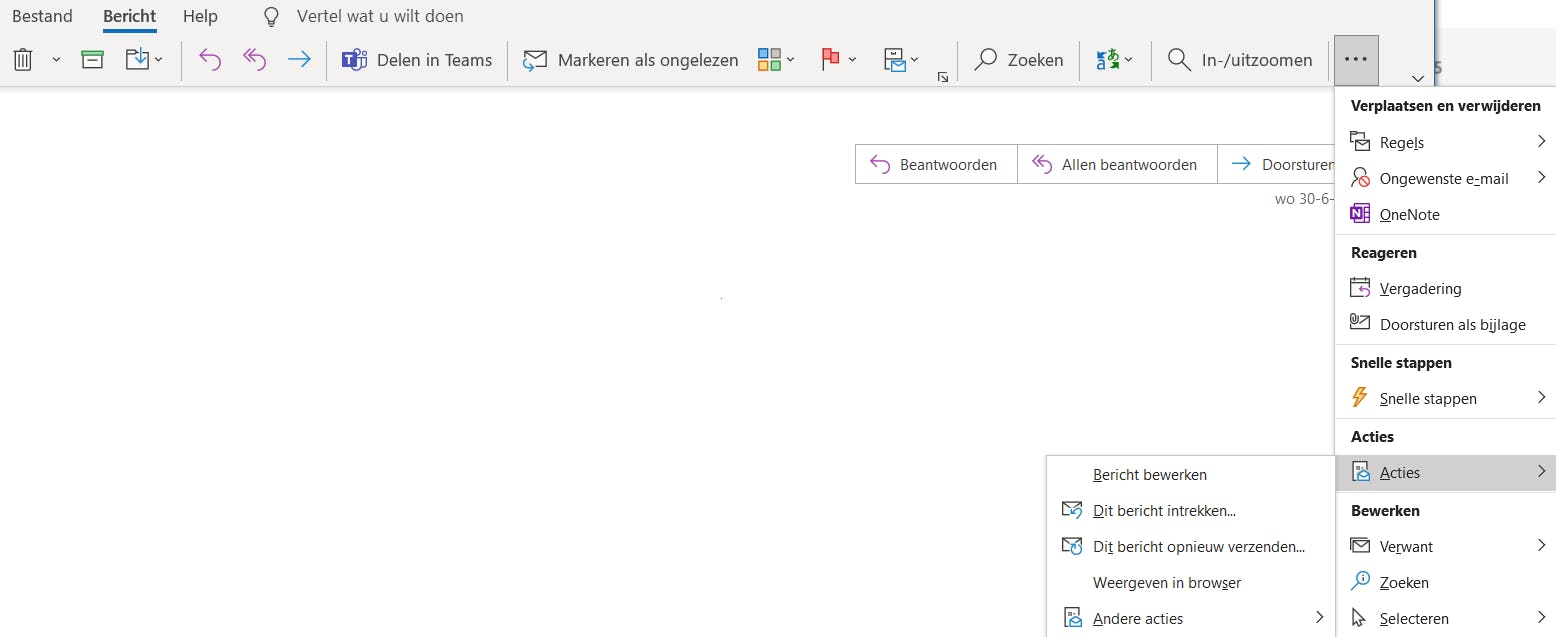Viewport: 1556px width, 637px height.
Task: Archive the message with the archive box icon
Action: click(92, 60)
